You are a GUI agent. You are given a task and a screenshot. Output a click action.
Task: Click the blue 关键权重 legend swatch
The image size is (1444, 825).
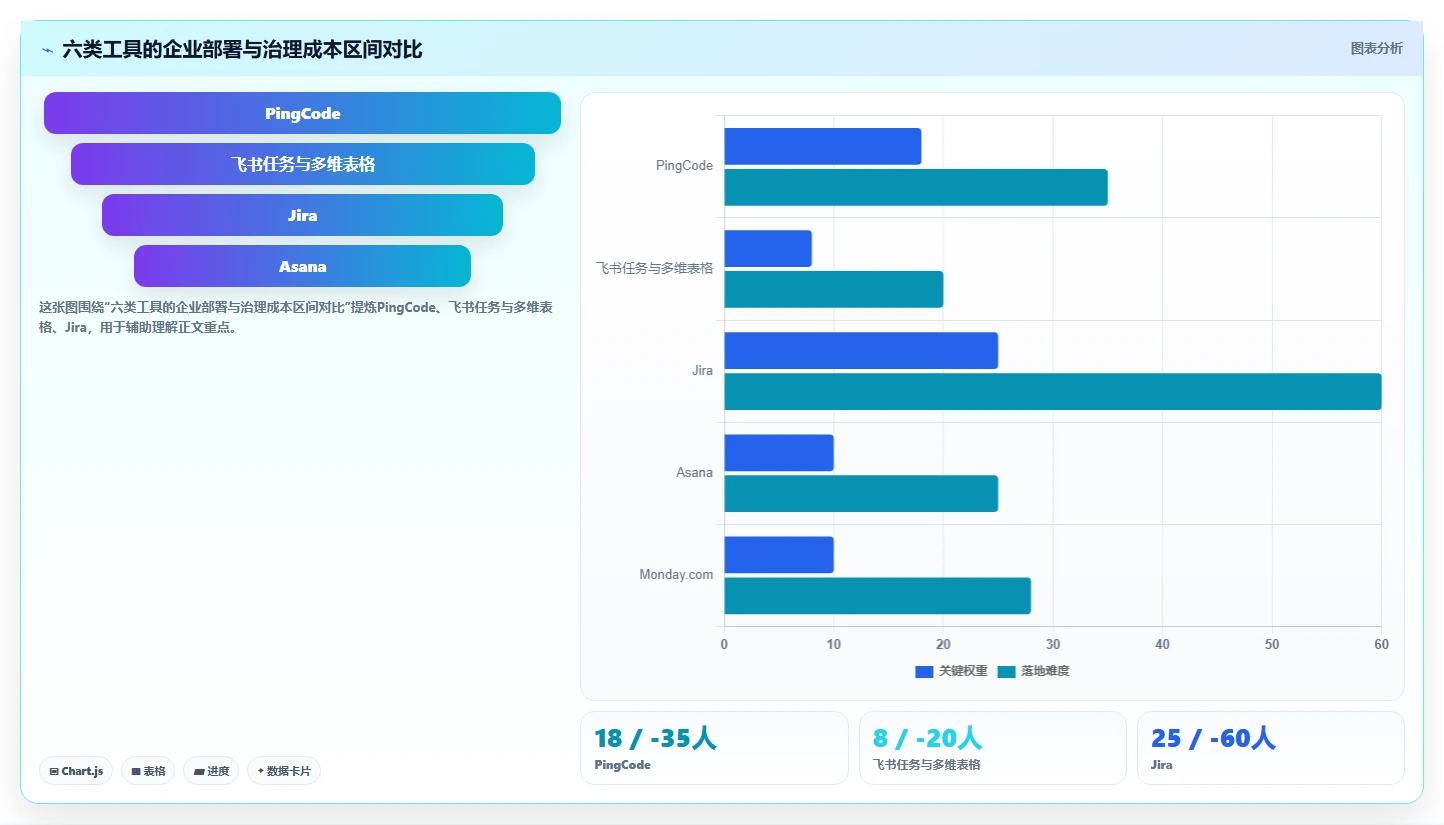tap(924, 672)
